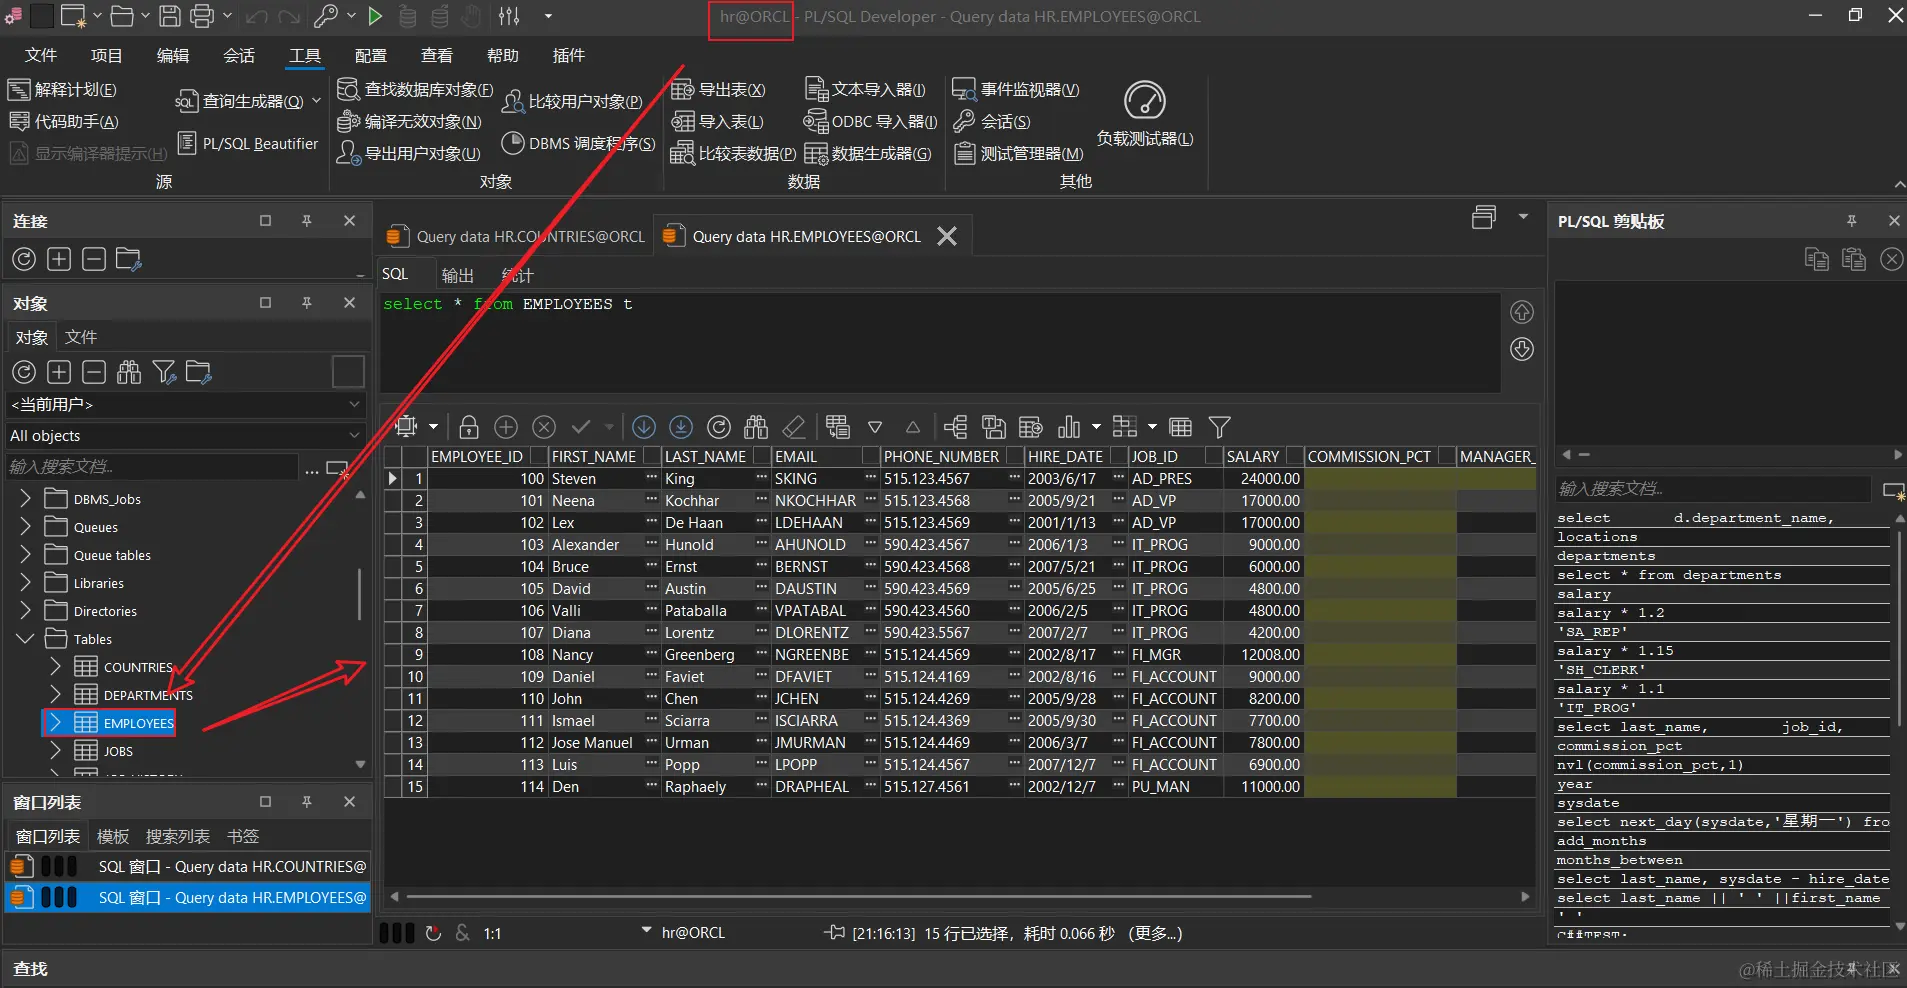Click the PL/SQL Beautifier button
Image resolution: width=1907 pixels, height=988 pixels.
(248, 144)
